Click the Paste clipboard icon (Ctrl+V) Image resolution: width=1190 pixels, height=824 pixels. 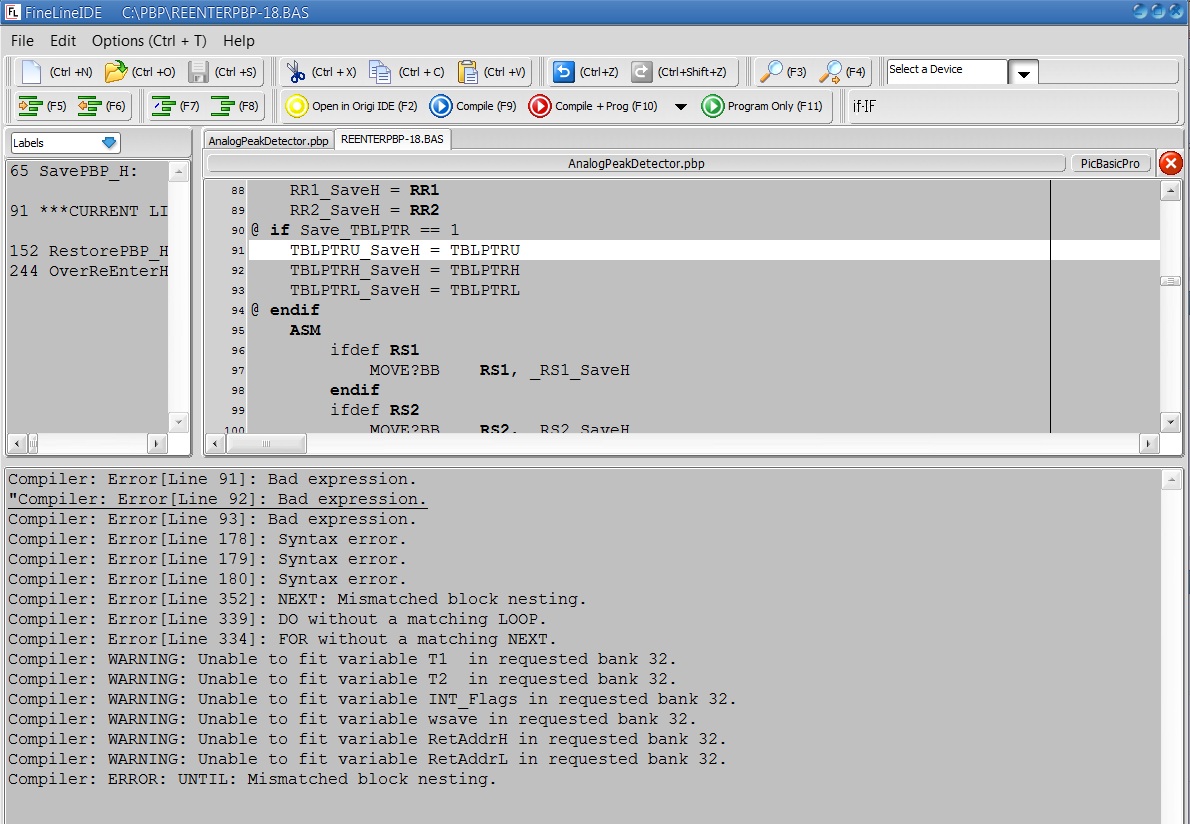click(x=467, y=72)
